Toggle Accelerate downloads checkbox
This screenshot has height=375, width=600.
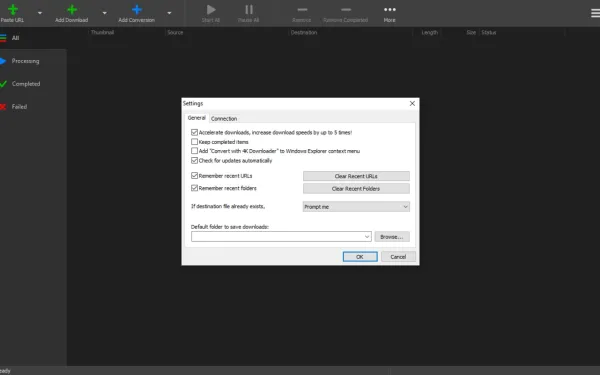(x=194, y=132)
